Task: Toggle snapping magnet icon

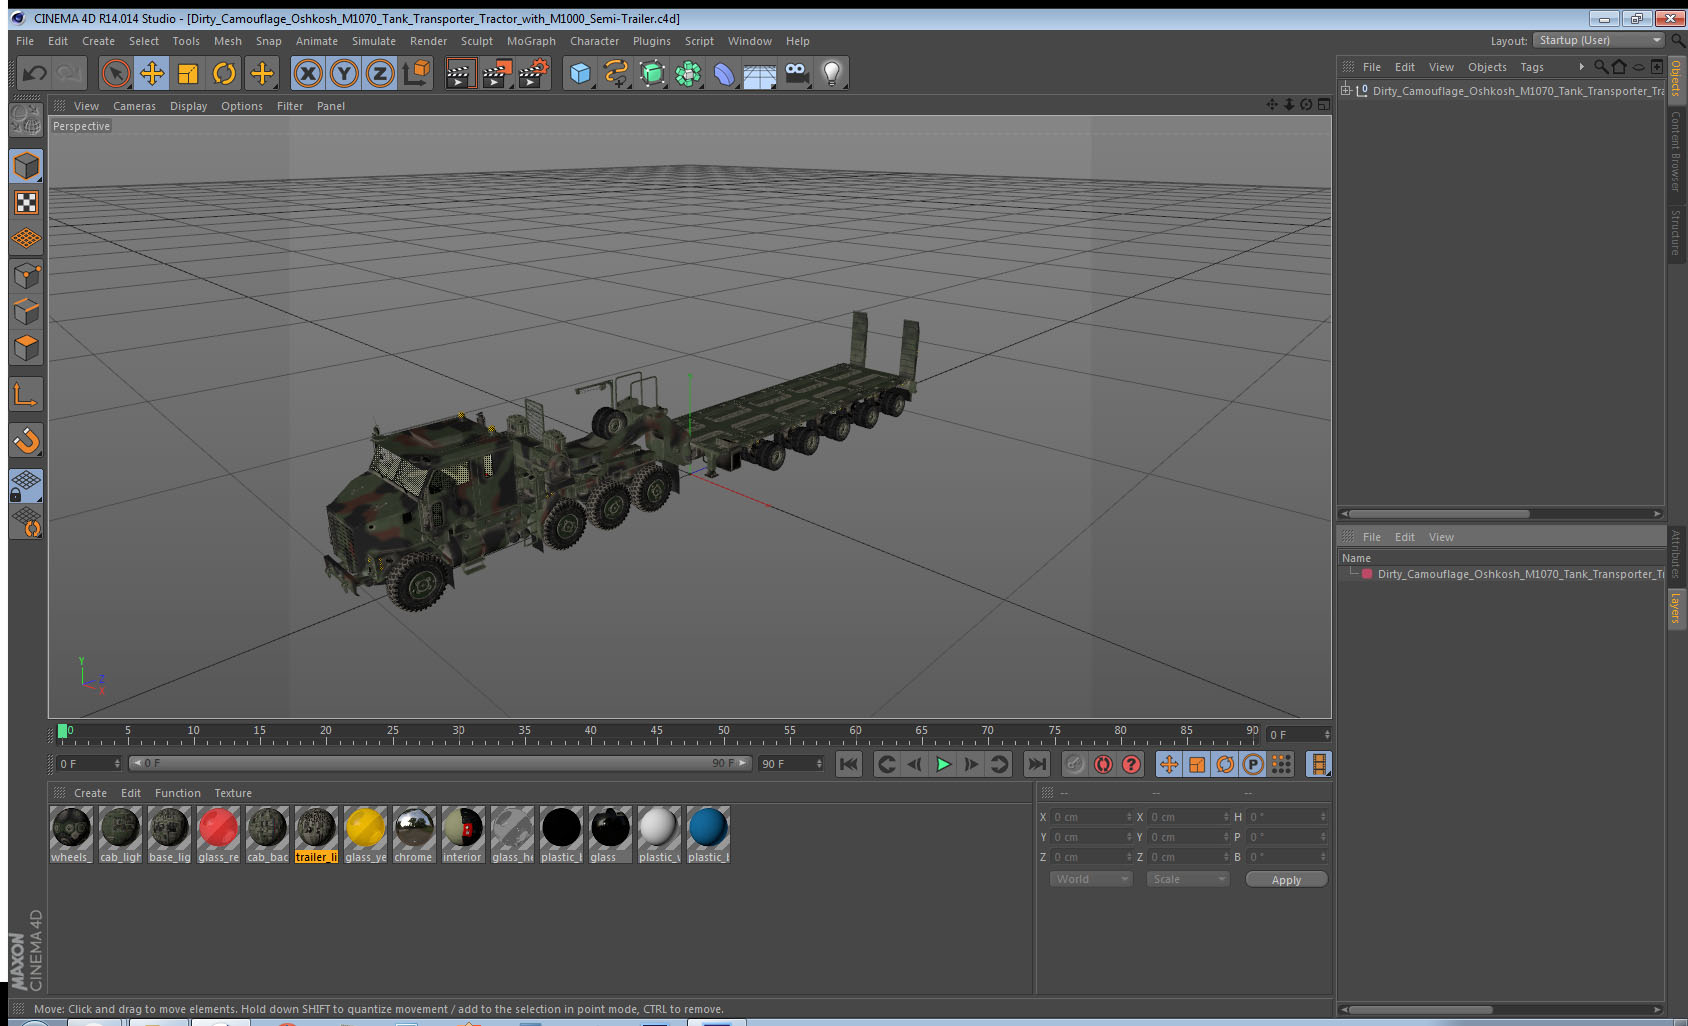Action: click(26, 440)
